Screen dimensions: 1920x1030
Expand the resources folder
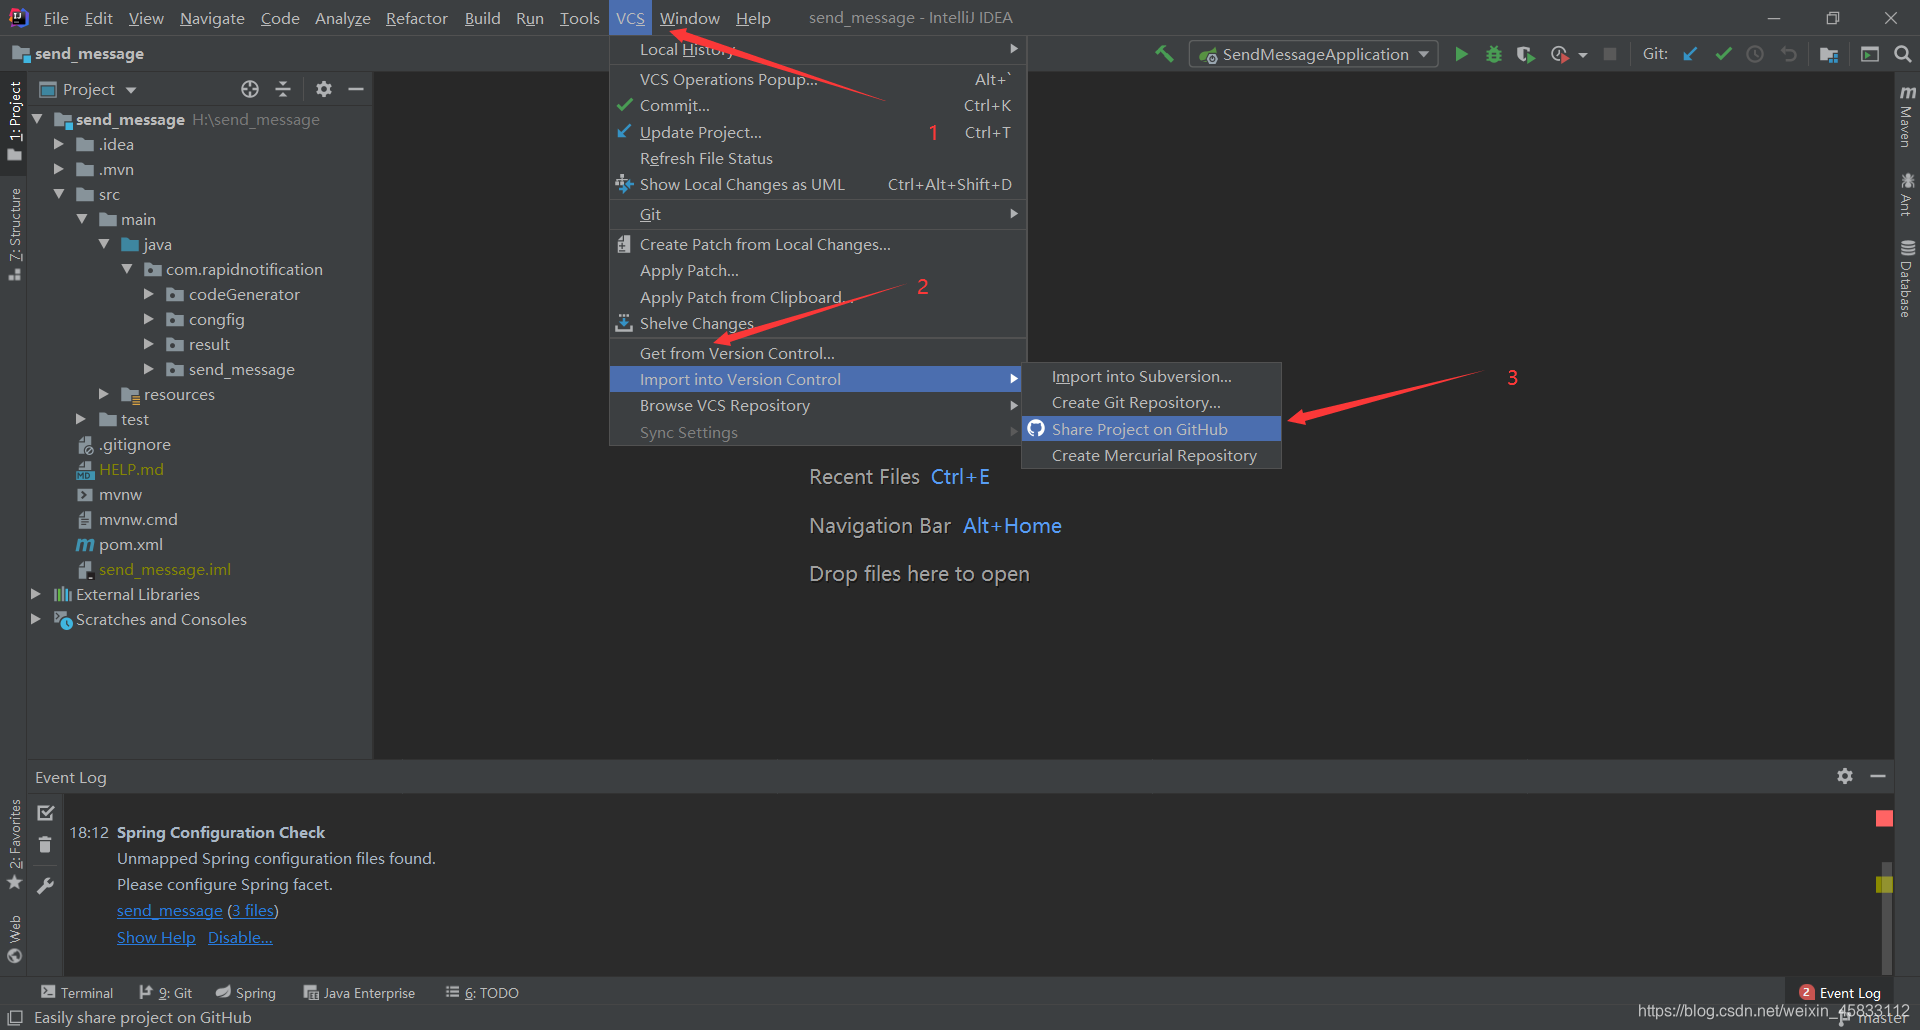pyautogui.click(x=104, y=394)
